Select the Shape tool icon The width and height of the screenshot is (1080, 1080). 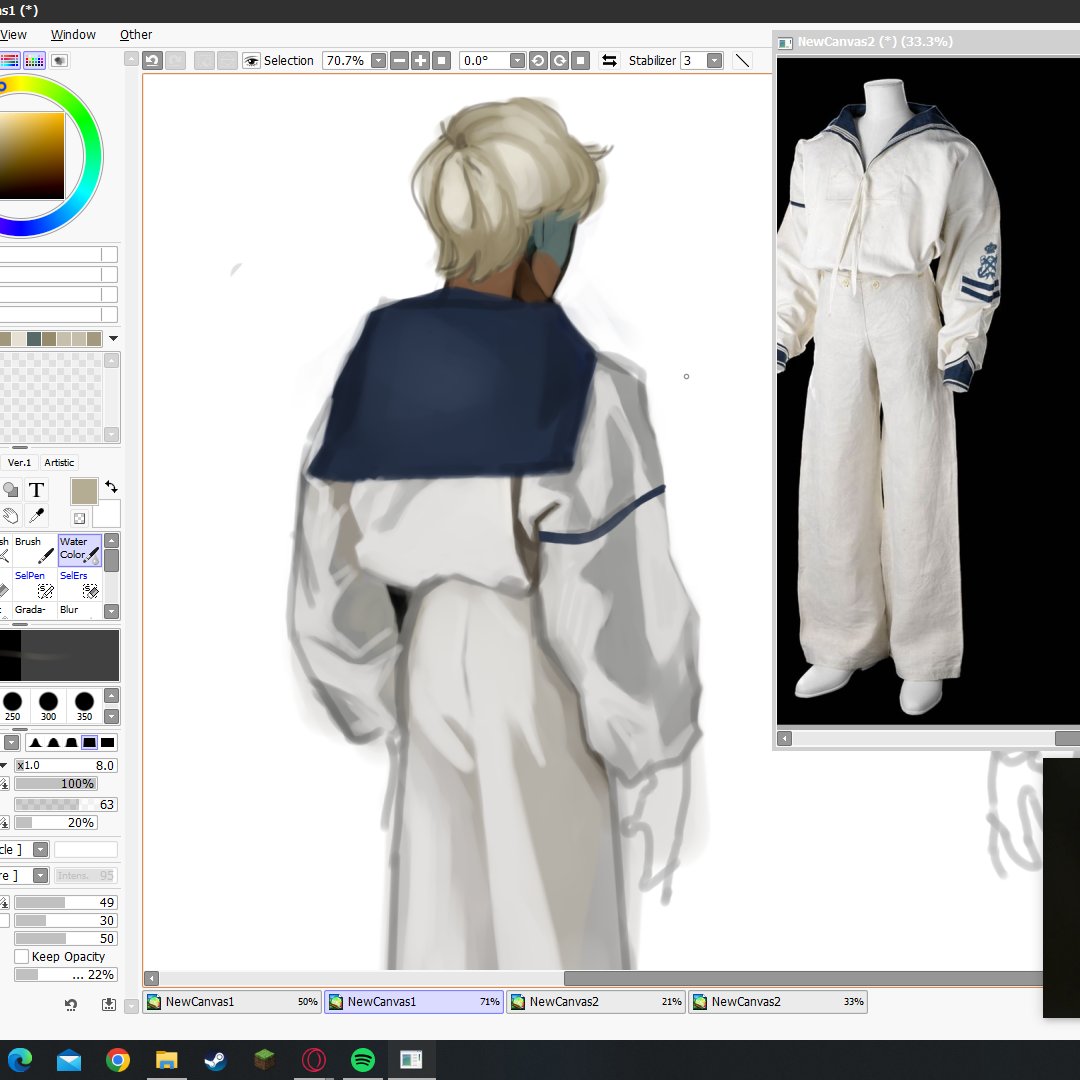[x=10, y=490]
